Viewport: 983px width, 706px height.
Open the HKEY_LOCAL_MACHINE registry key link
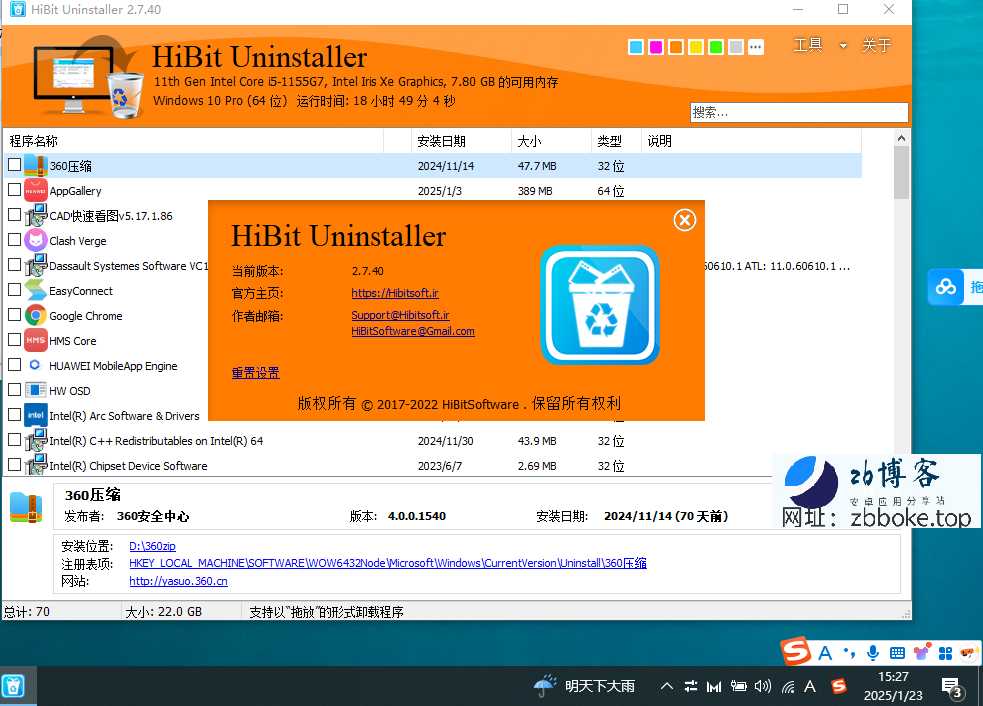click(388, 563)
